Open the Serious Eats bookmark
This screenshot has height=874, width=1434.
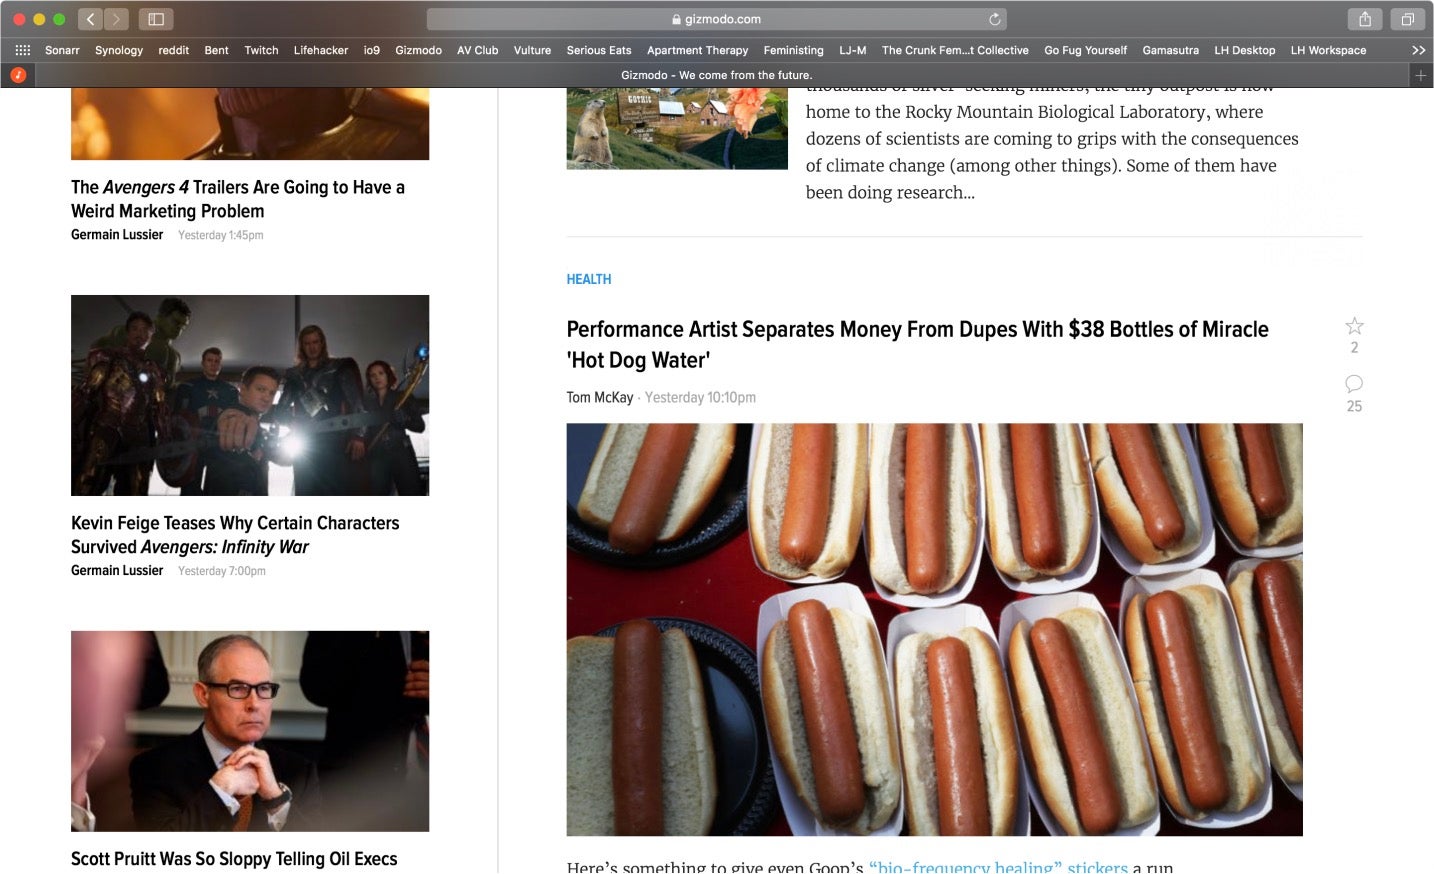pyautogui.click(x=598, y=50)
